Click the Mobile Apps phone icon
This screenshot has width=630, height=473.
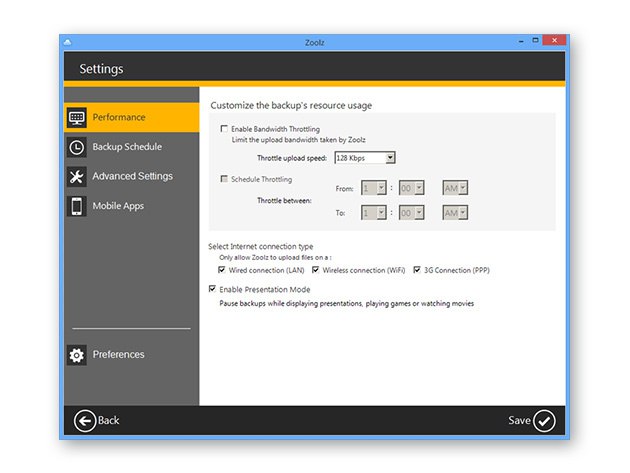point(76,206)
